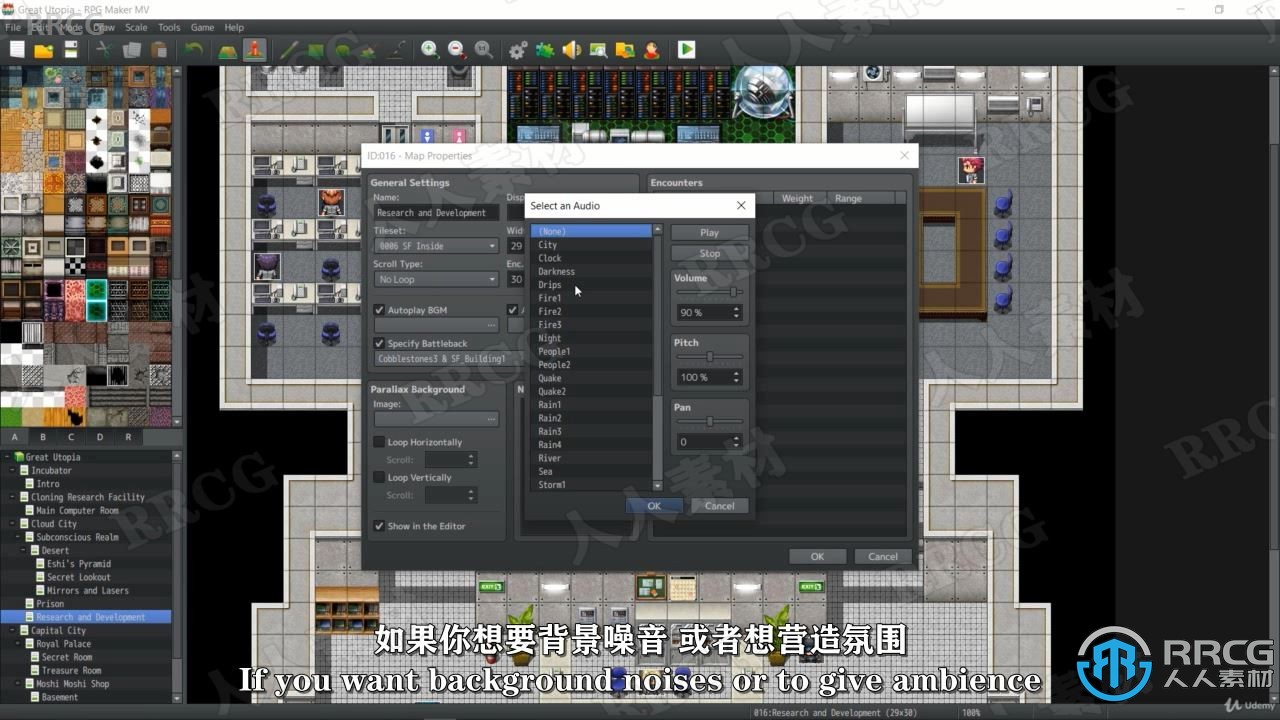Click the Pitch slider handle

(x=710, y=357)
